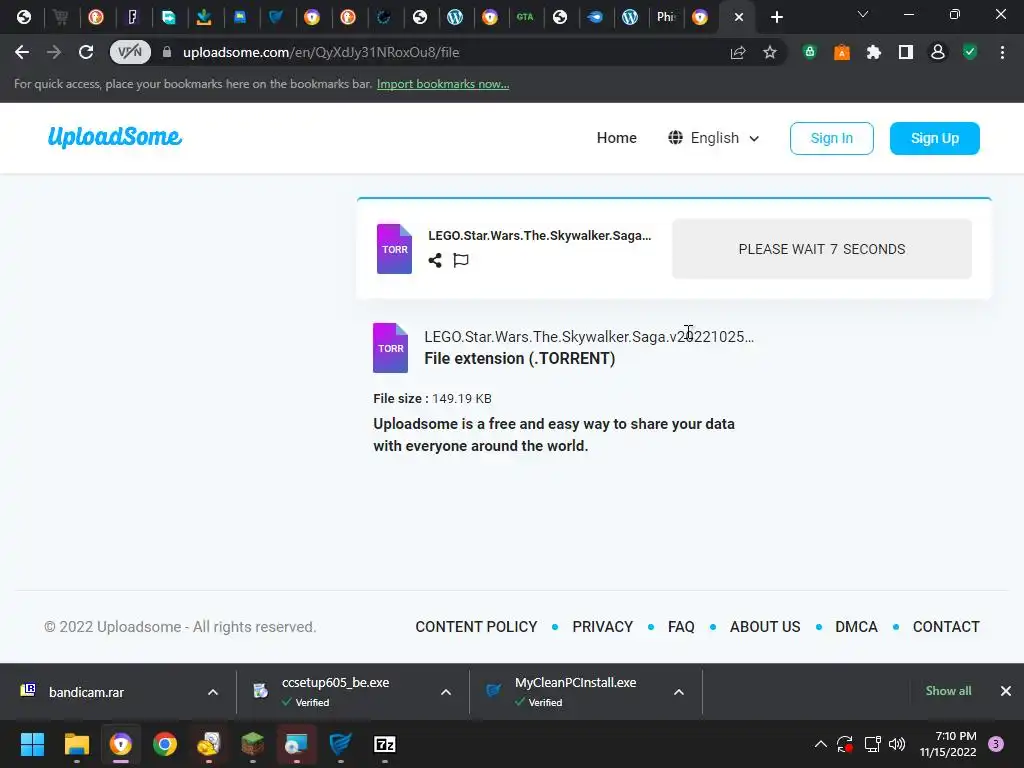This screenshot has width=1024, height=768.
Task: Open the DMCA footer link
Action: click(x=856, y=627)
